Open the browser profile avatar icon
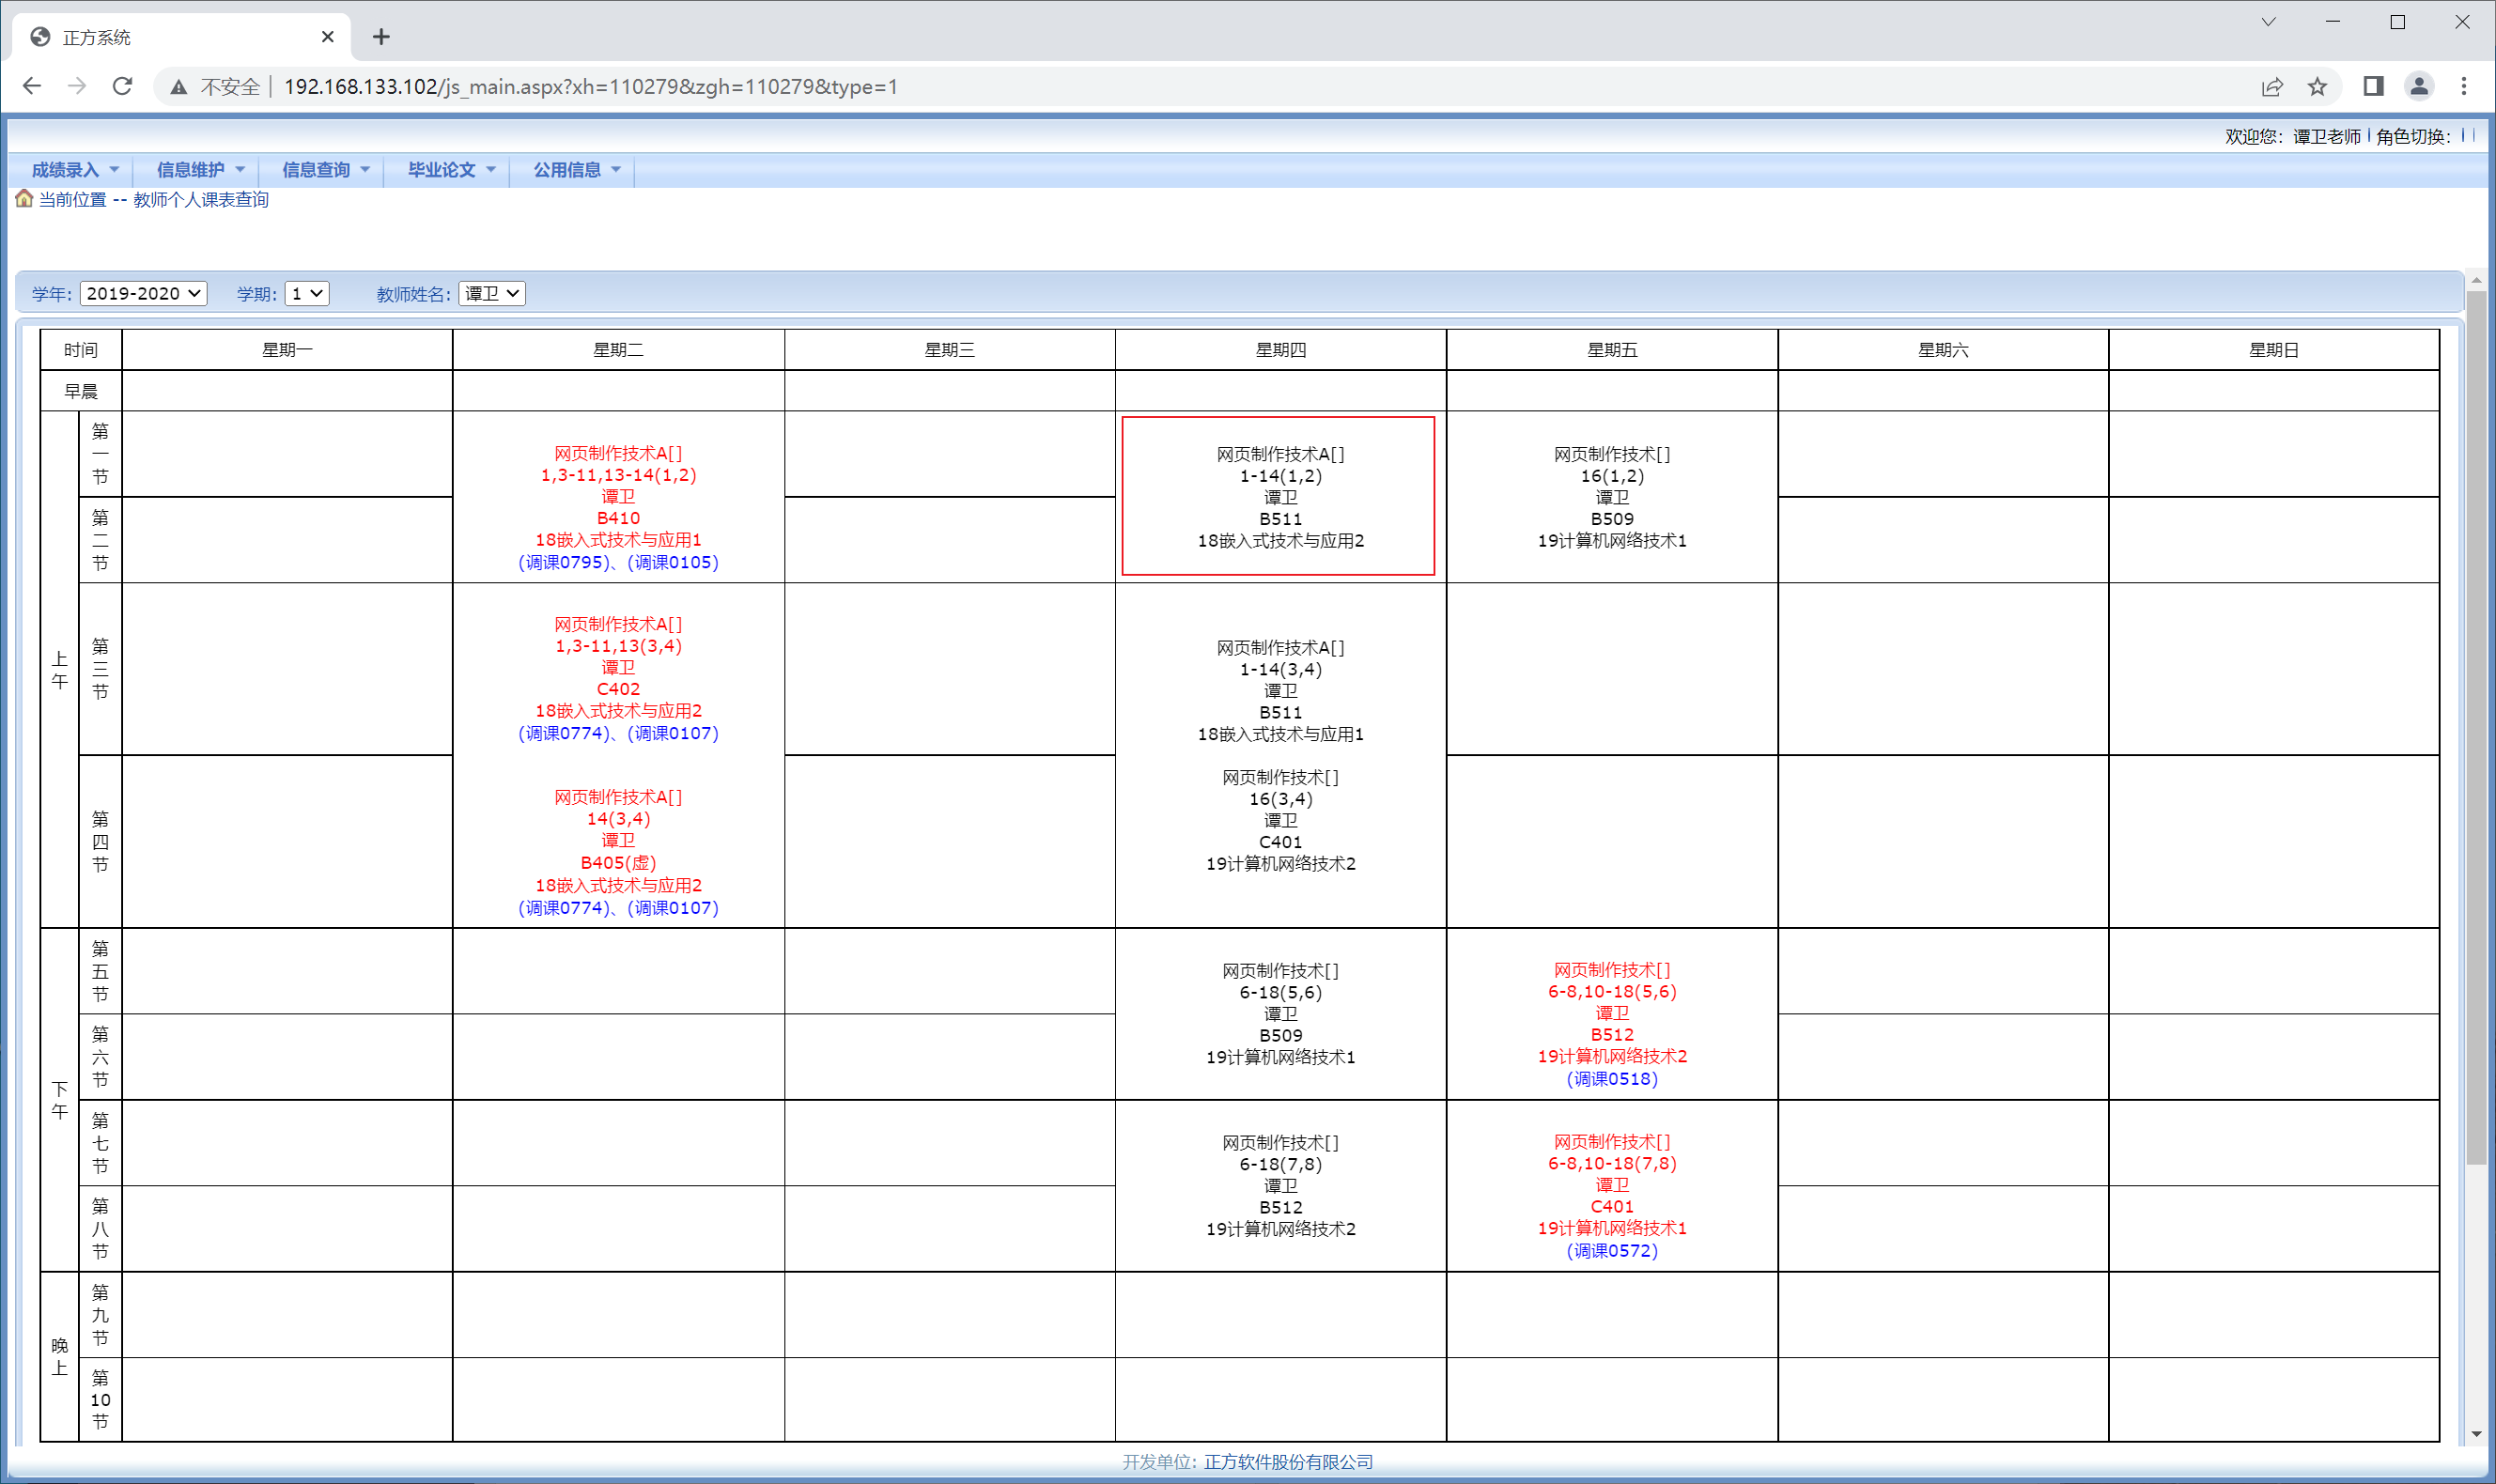2496x1484 pixels. pyautogui.click(x=2418, y=86)
